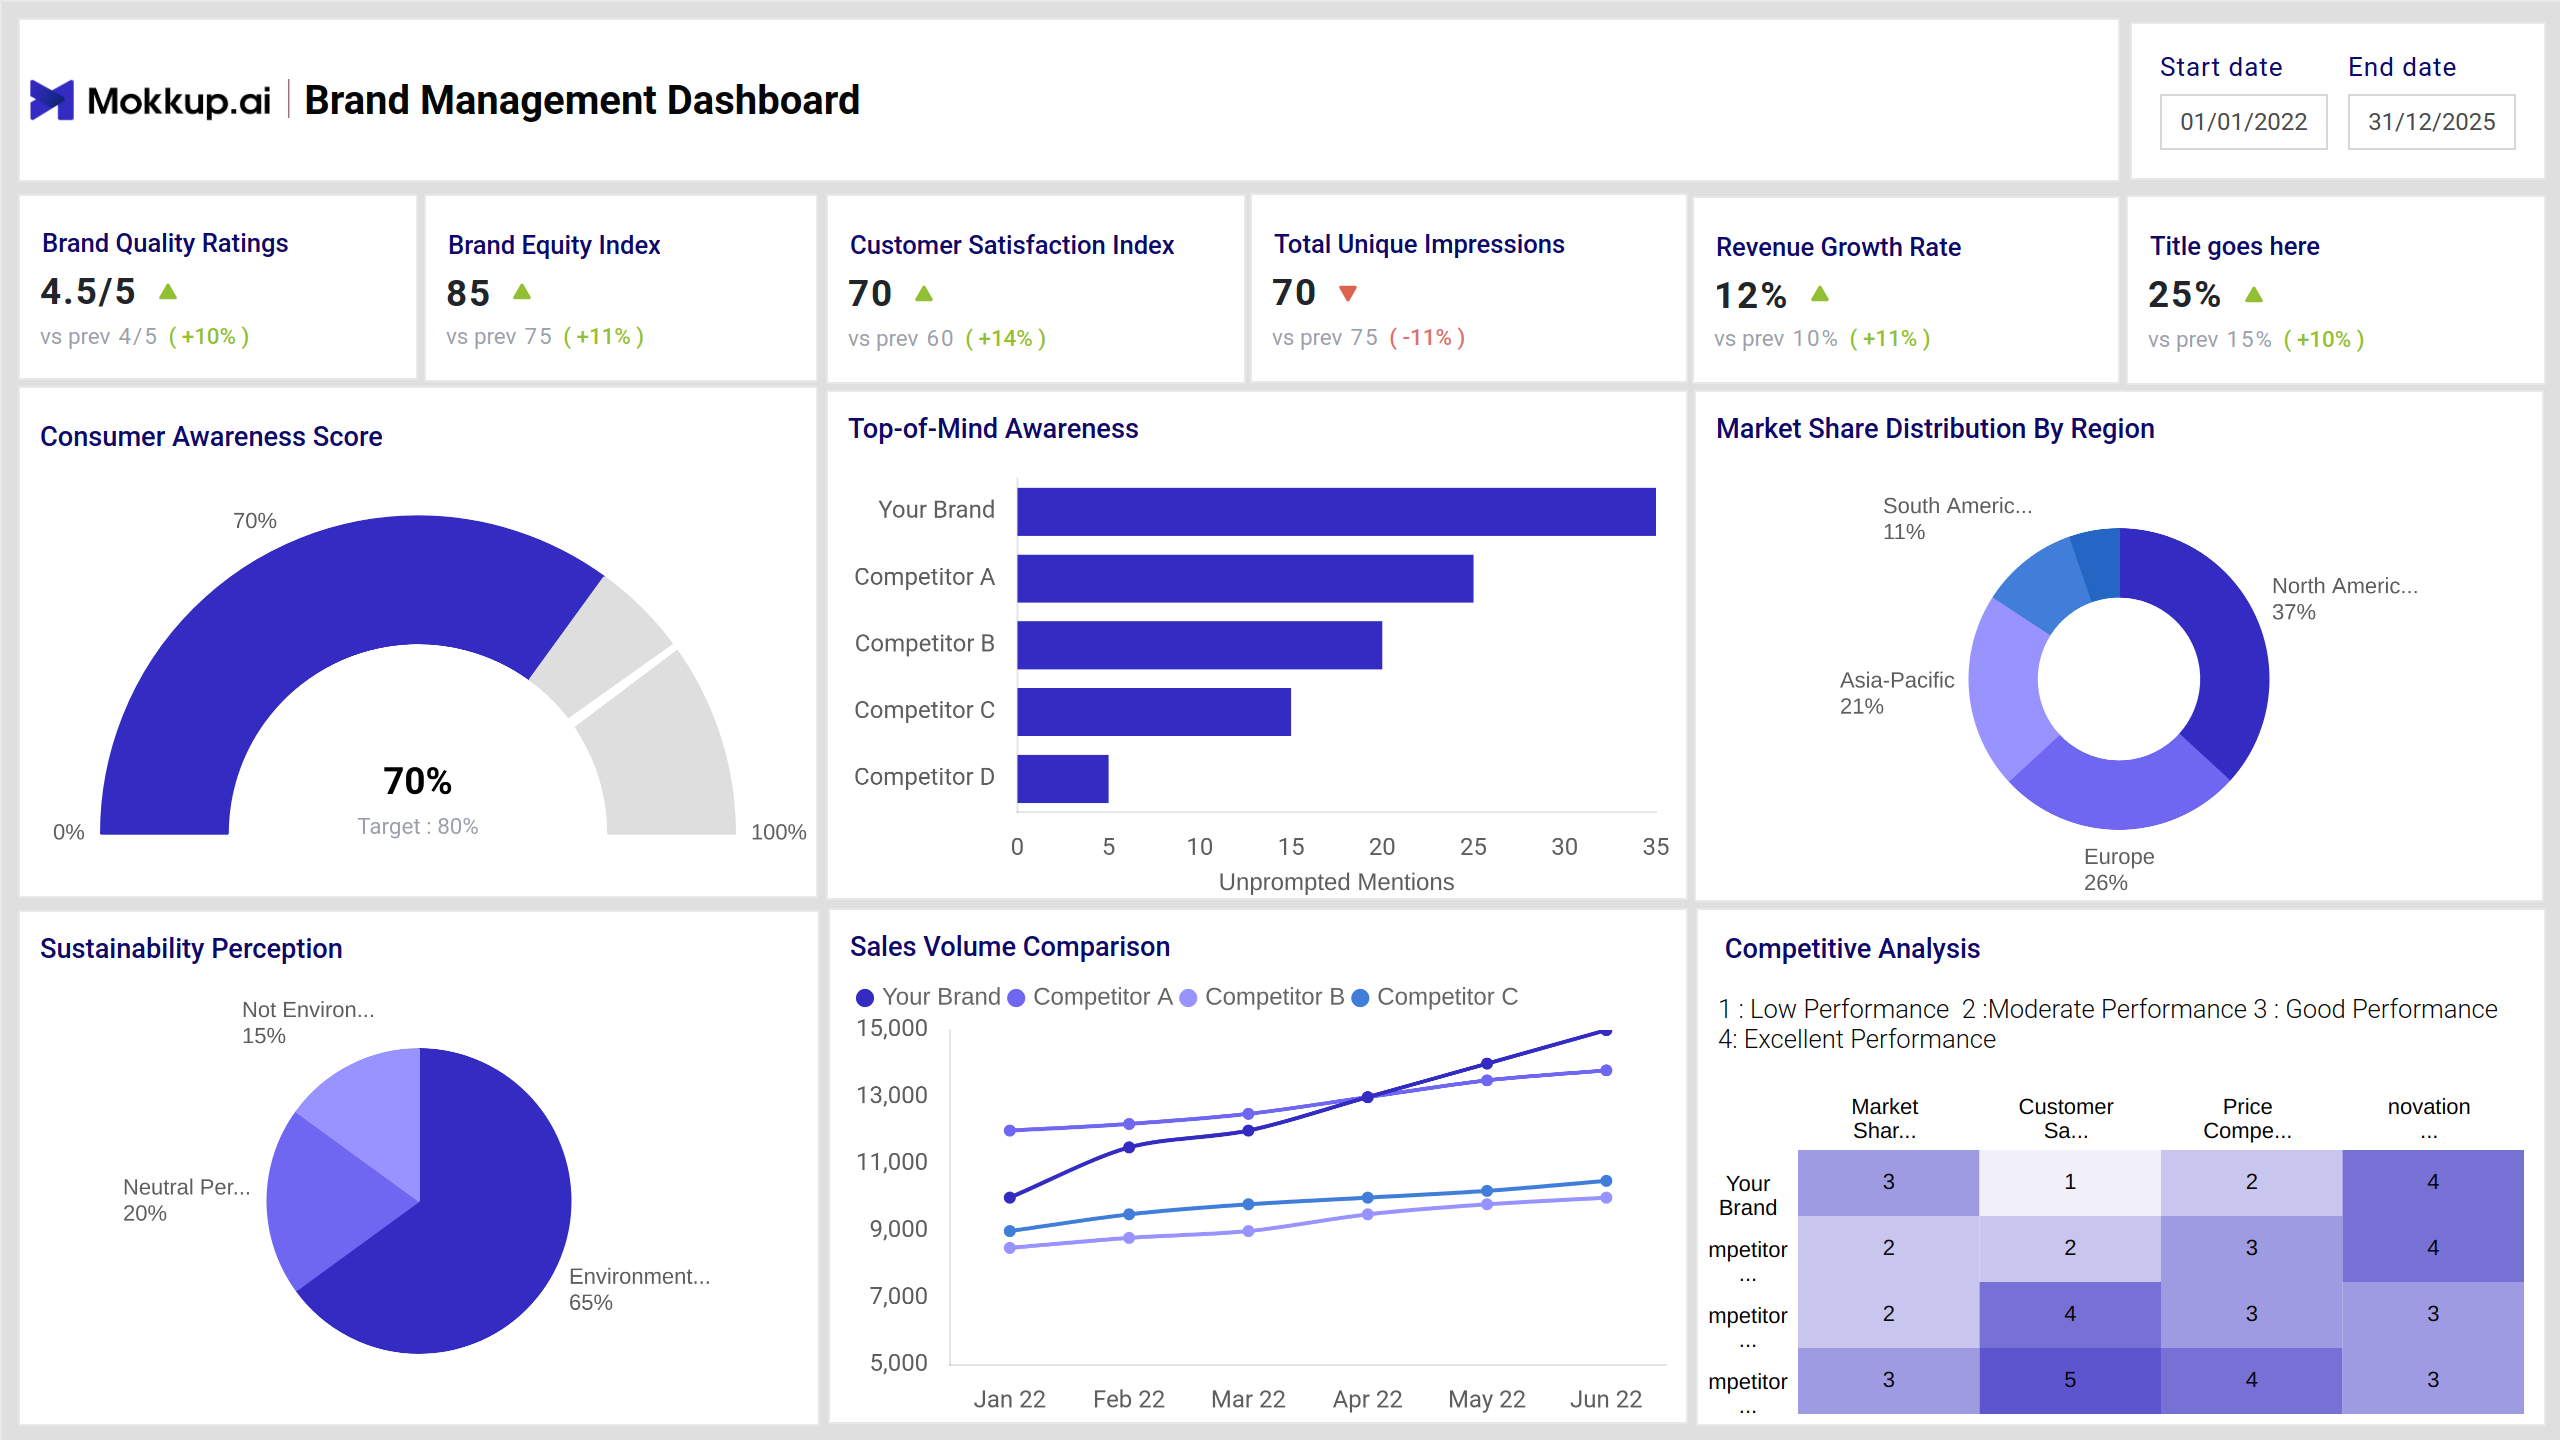
Task: Click the Apr 22 x-axis label
Action: click(x=1367, y=1399)
